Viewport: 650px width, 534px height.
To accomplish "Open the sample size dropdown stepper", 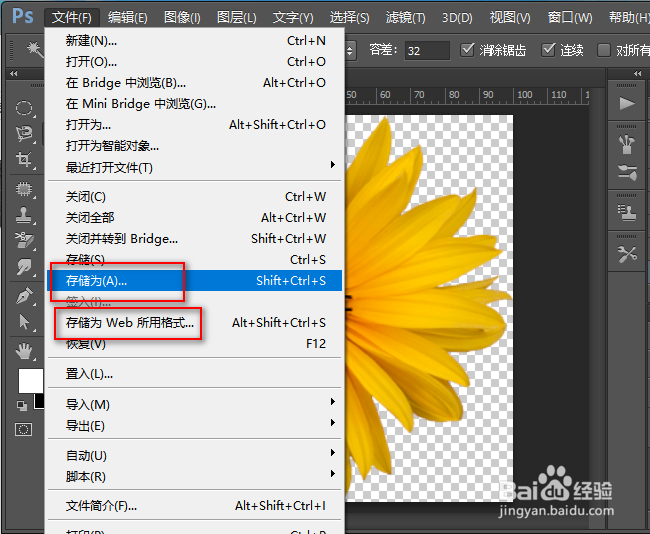I will tap(350, 51).
